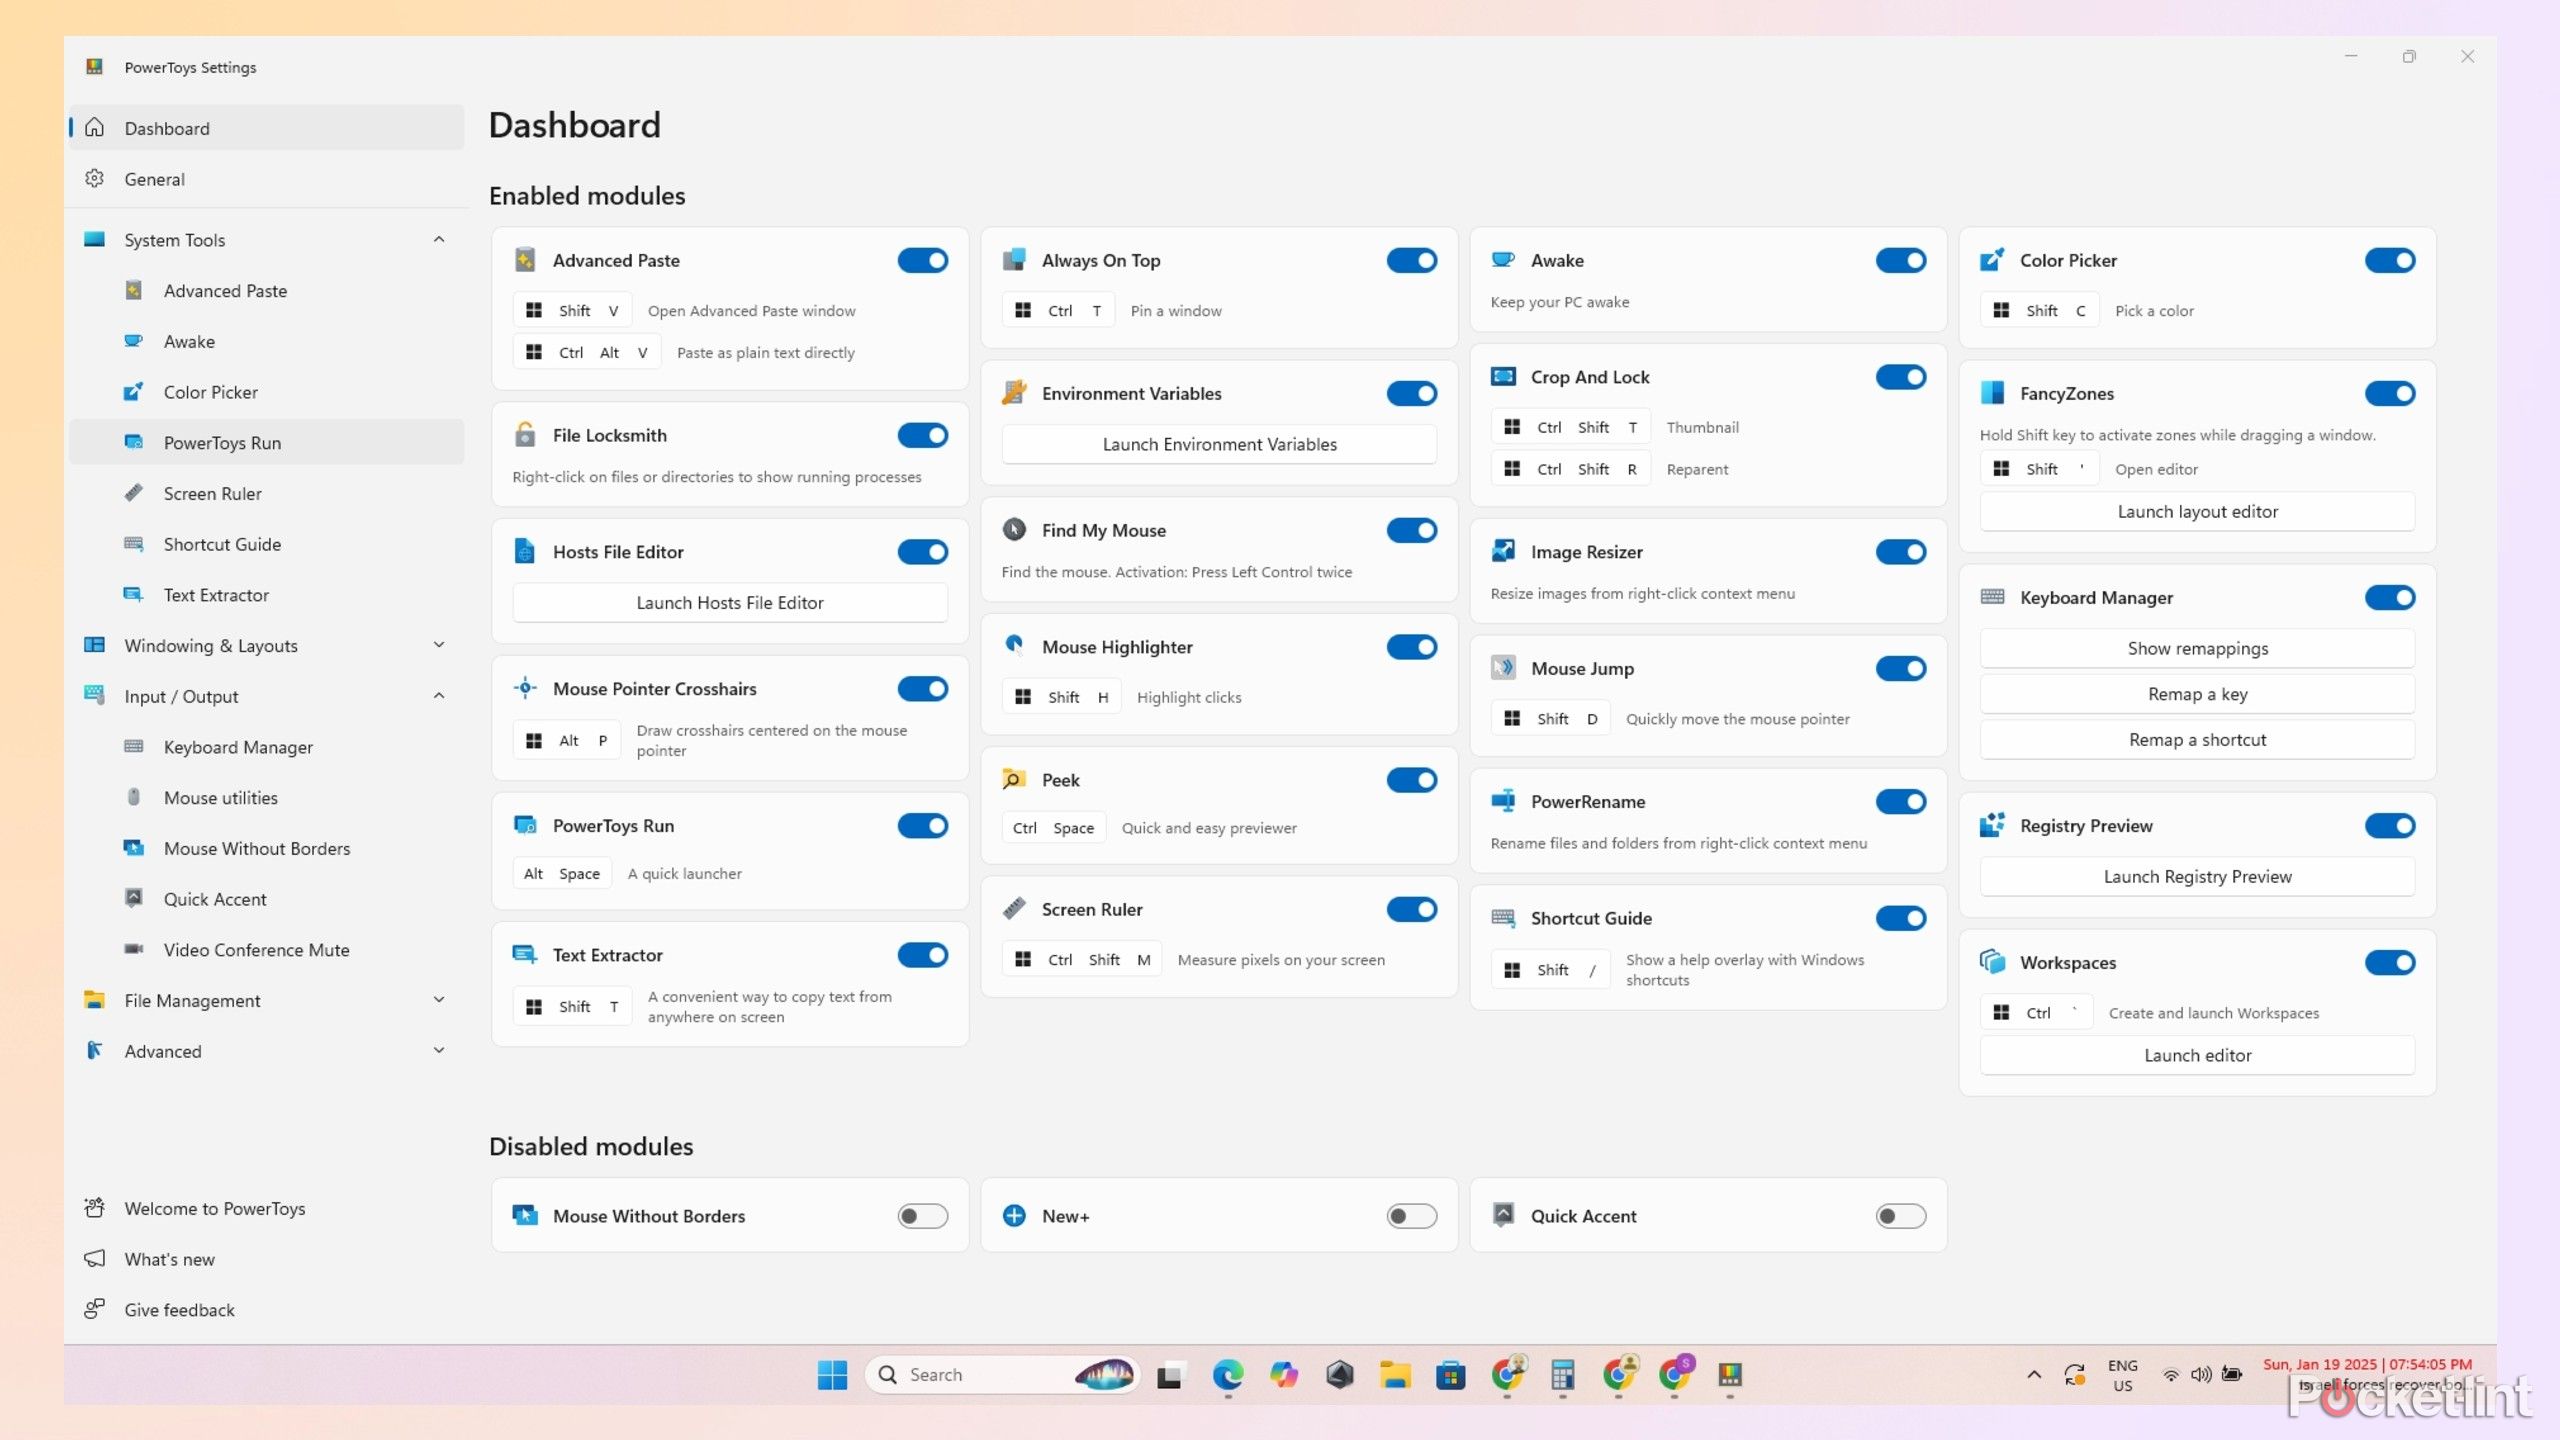The image size is (2560, 1440).
Task: Toggle the Awake module off
Action: [1900, 260]
